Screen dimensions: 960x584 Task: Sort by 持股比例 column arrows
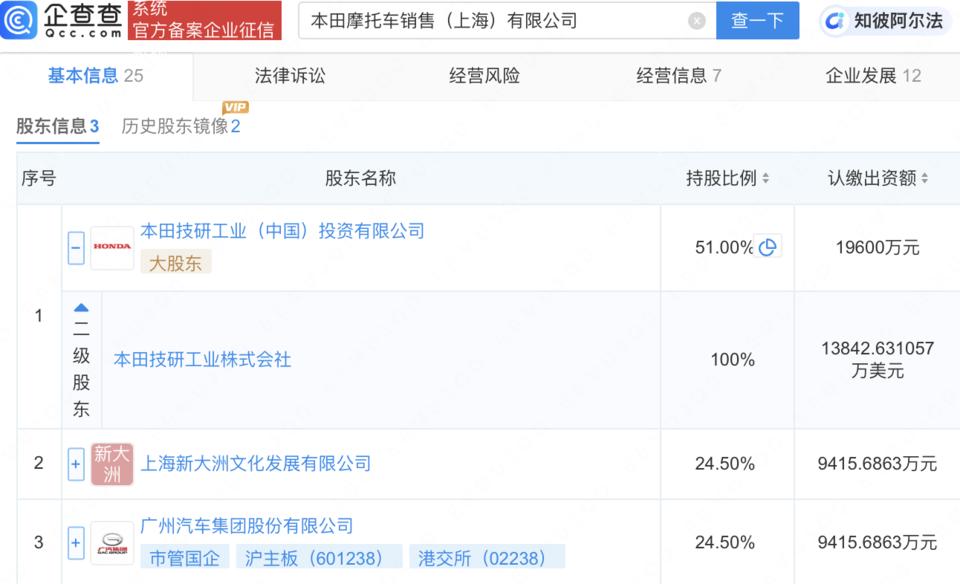[765, 178]
